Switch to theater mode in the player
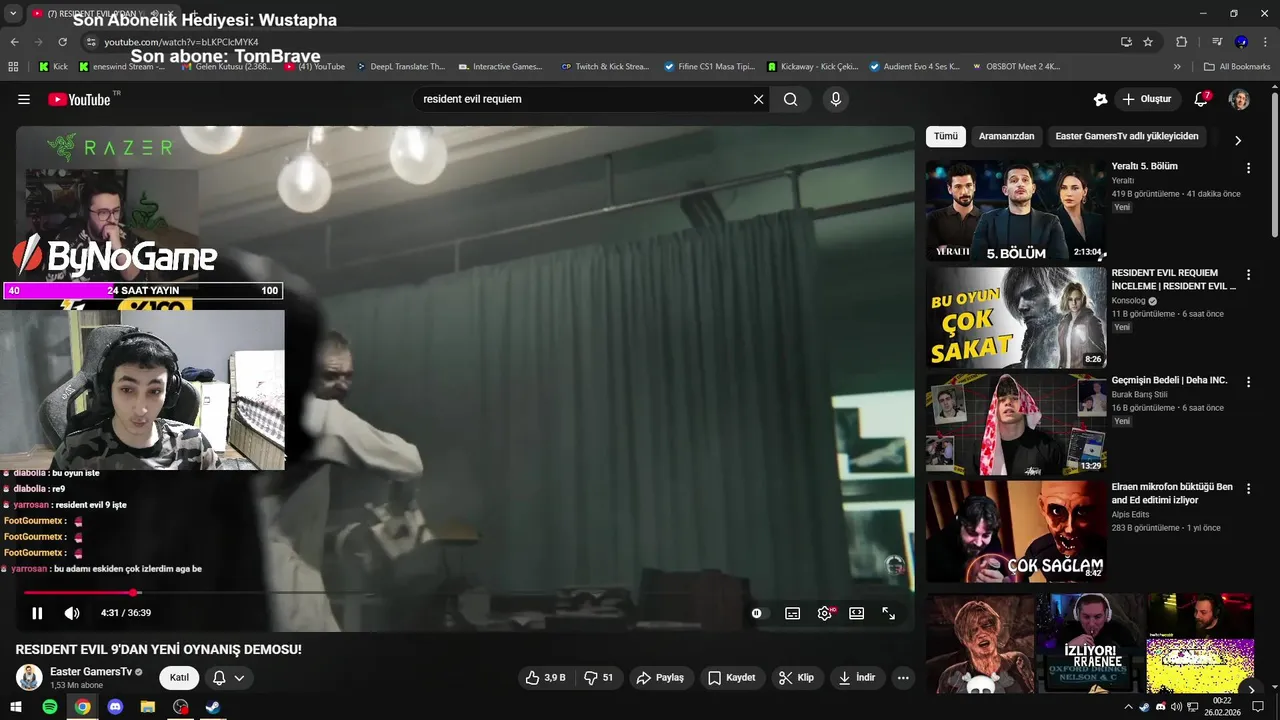The height and width of the screenshot is (720, 1280). tap(857, 613)
